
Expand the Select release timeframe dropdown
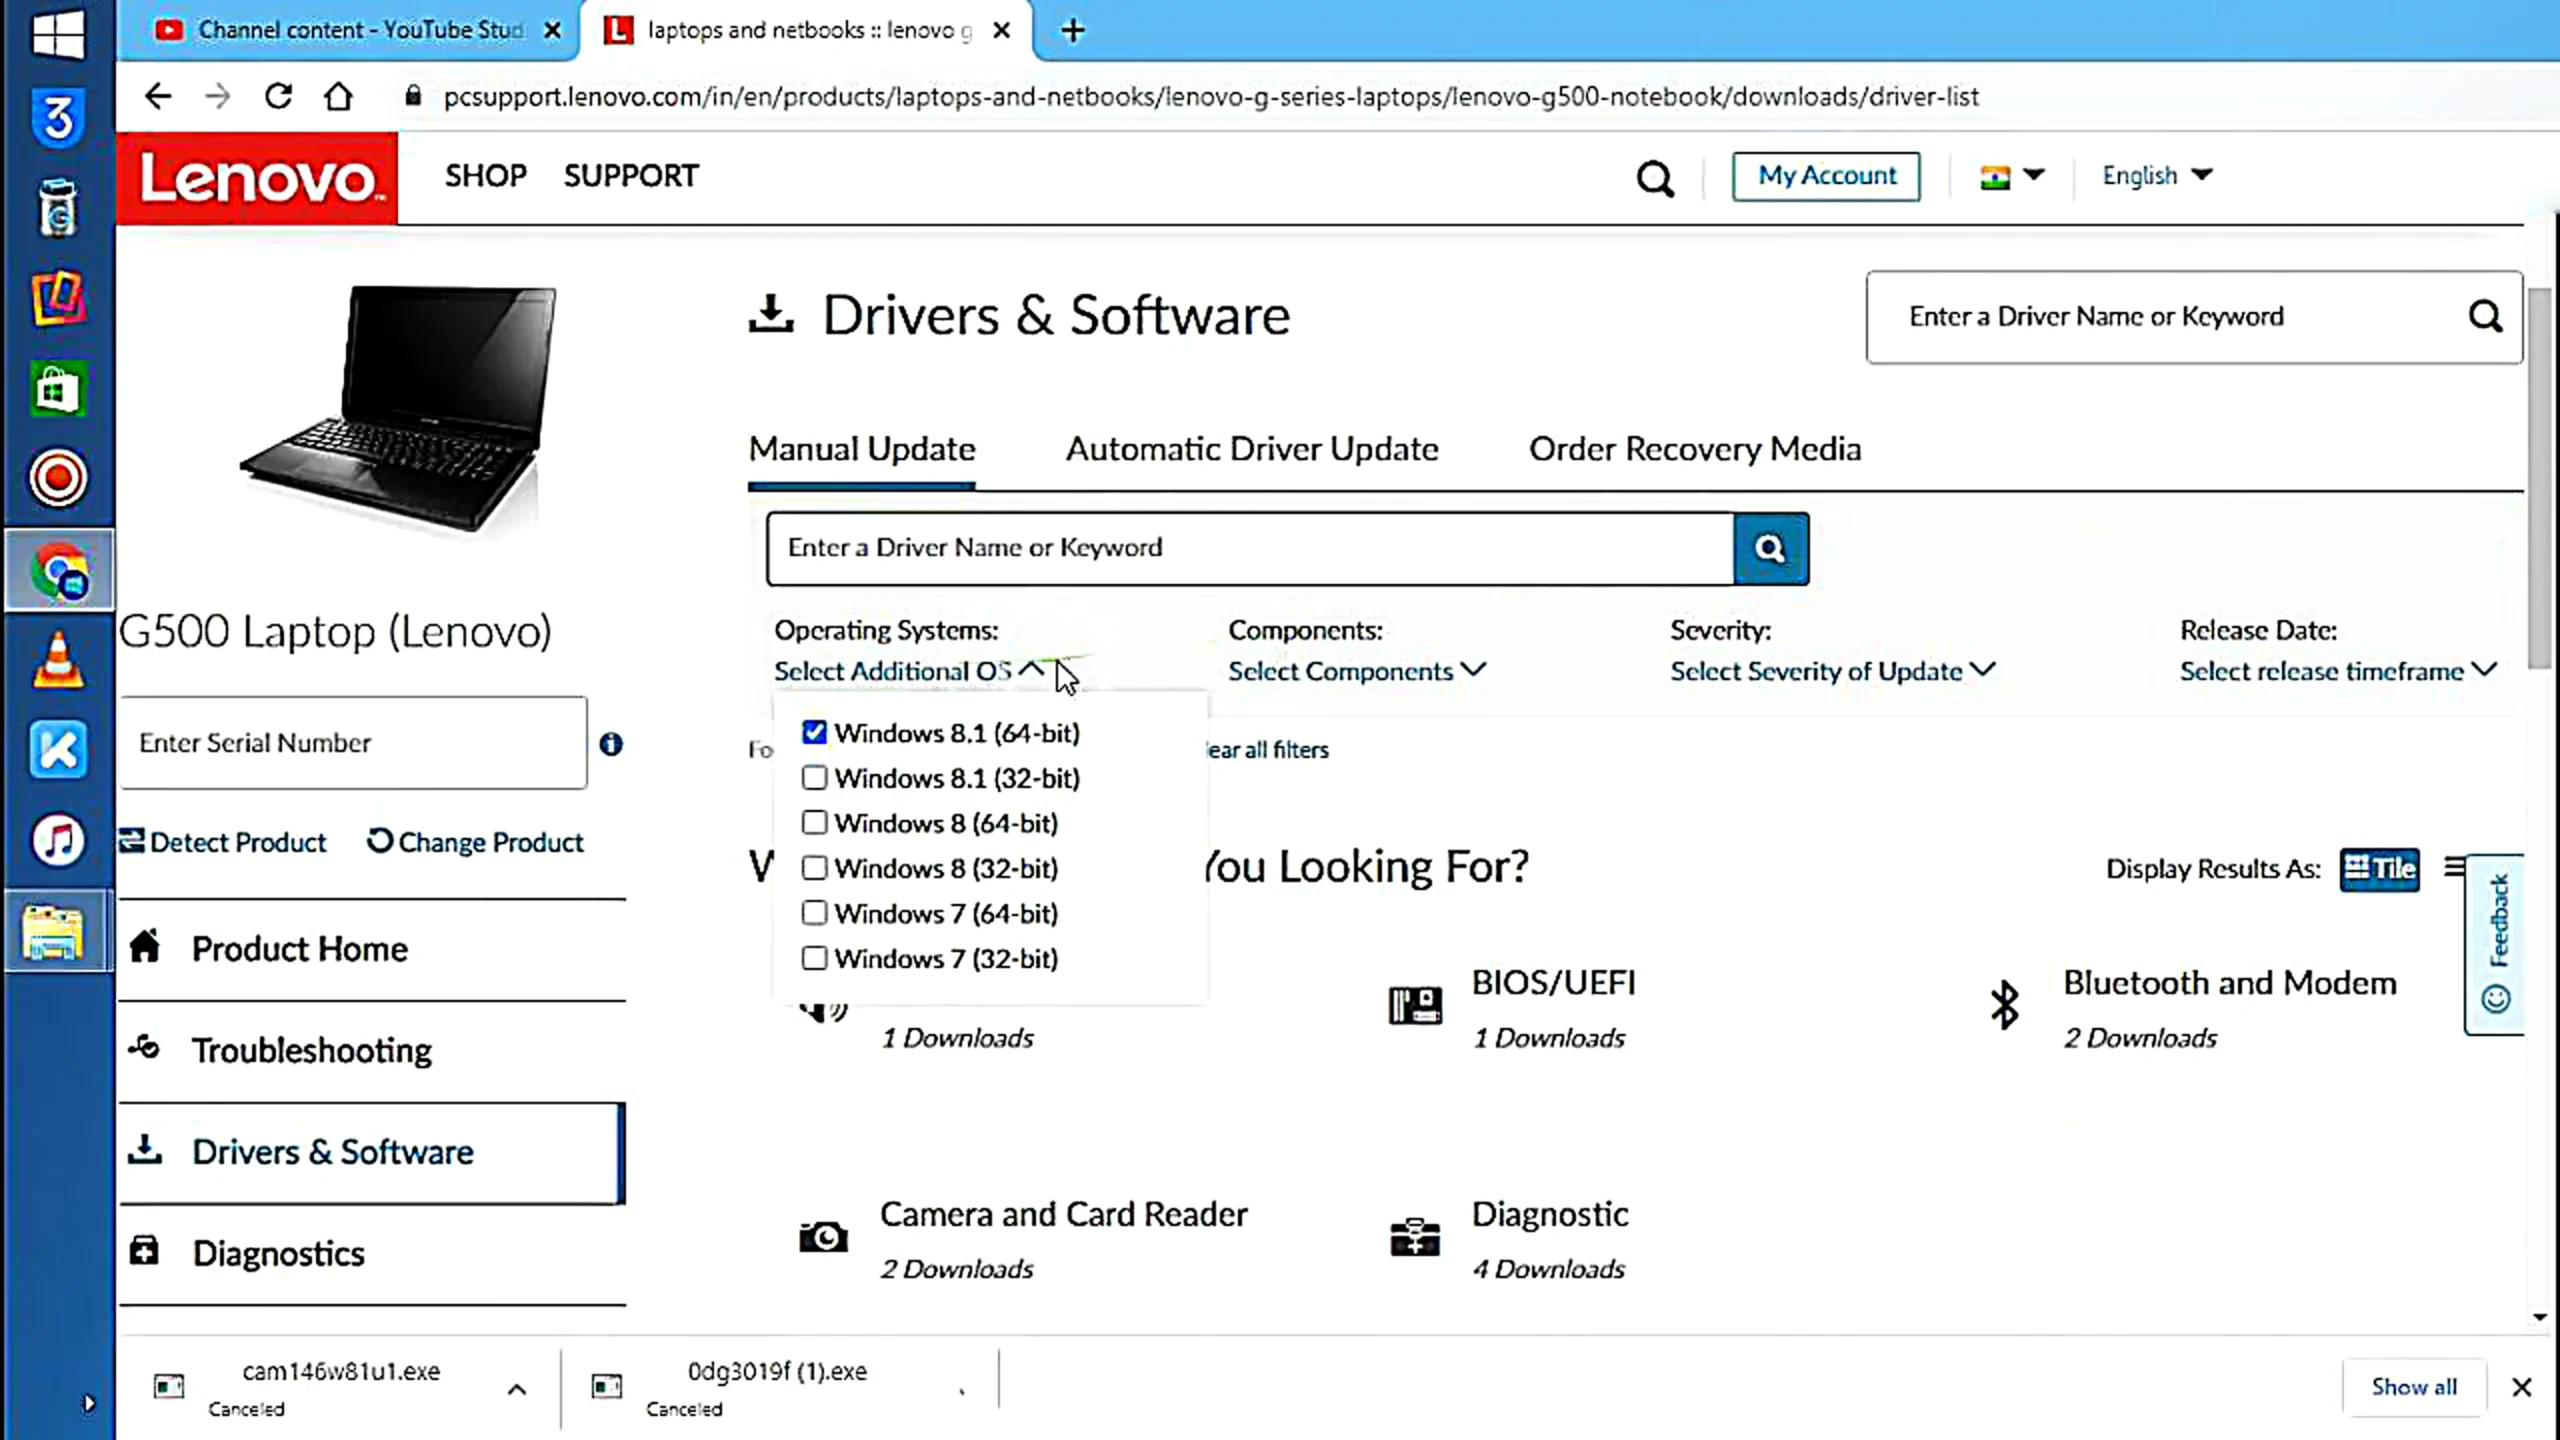click(2337, 671)
